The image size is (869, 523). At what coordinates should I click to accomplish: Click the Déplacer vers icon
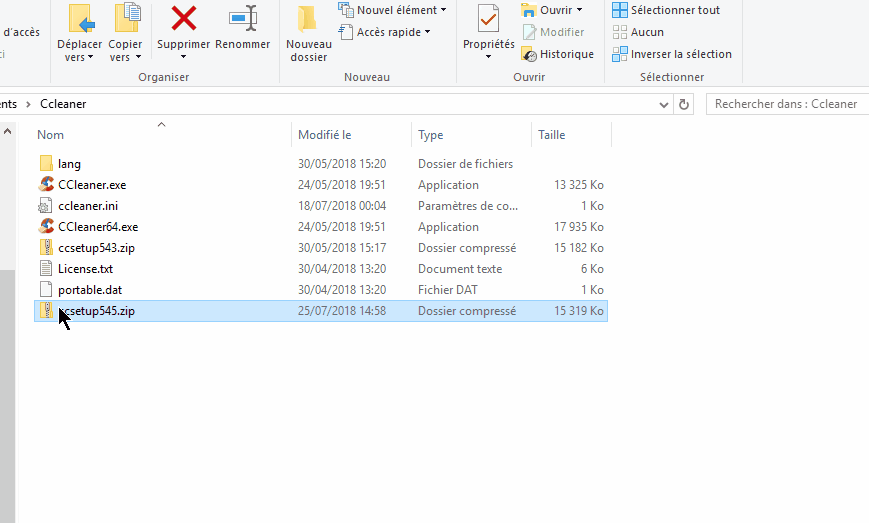coord(81,18)
